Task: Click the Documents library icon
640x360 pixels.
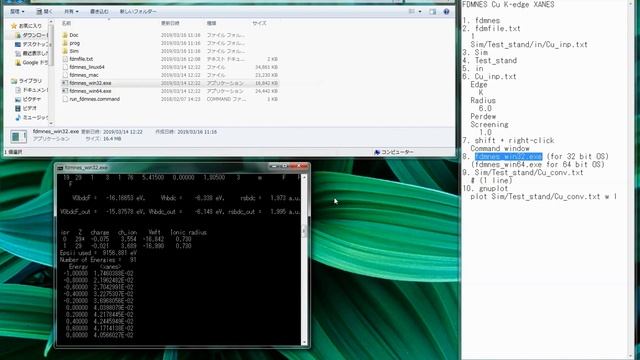Action: (x=18, y=90)
